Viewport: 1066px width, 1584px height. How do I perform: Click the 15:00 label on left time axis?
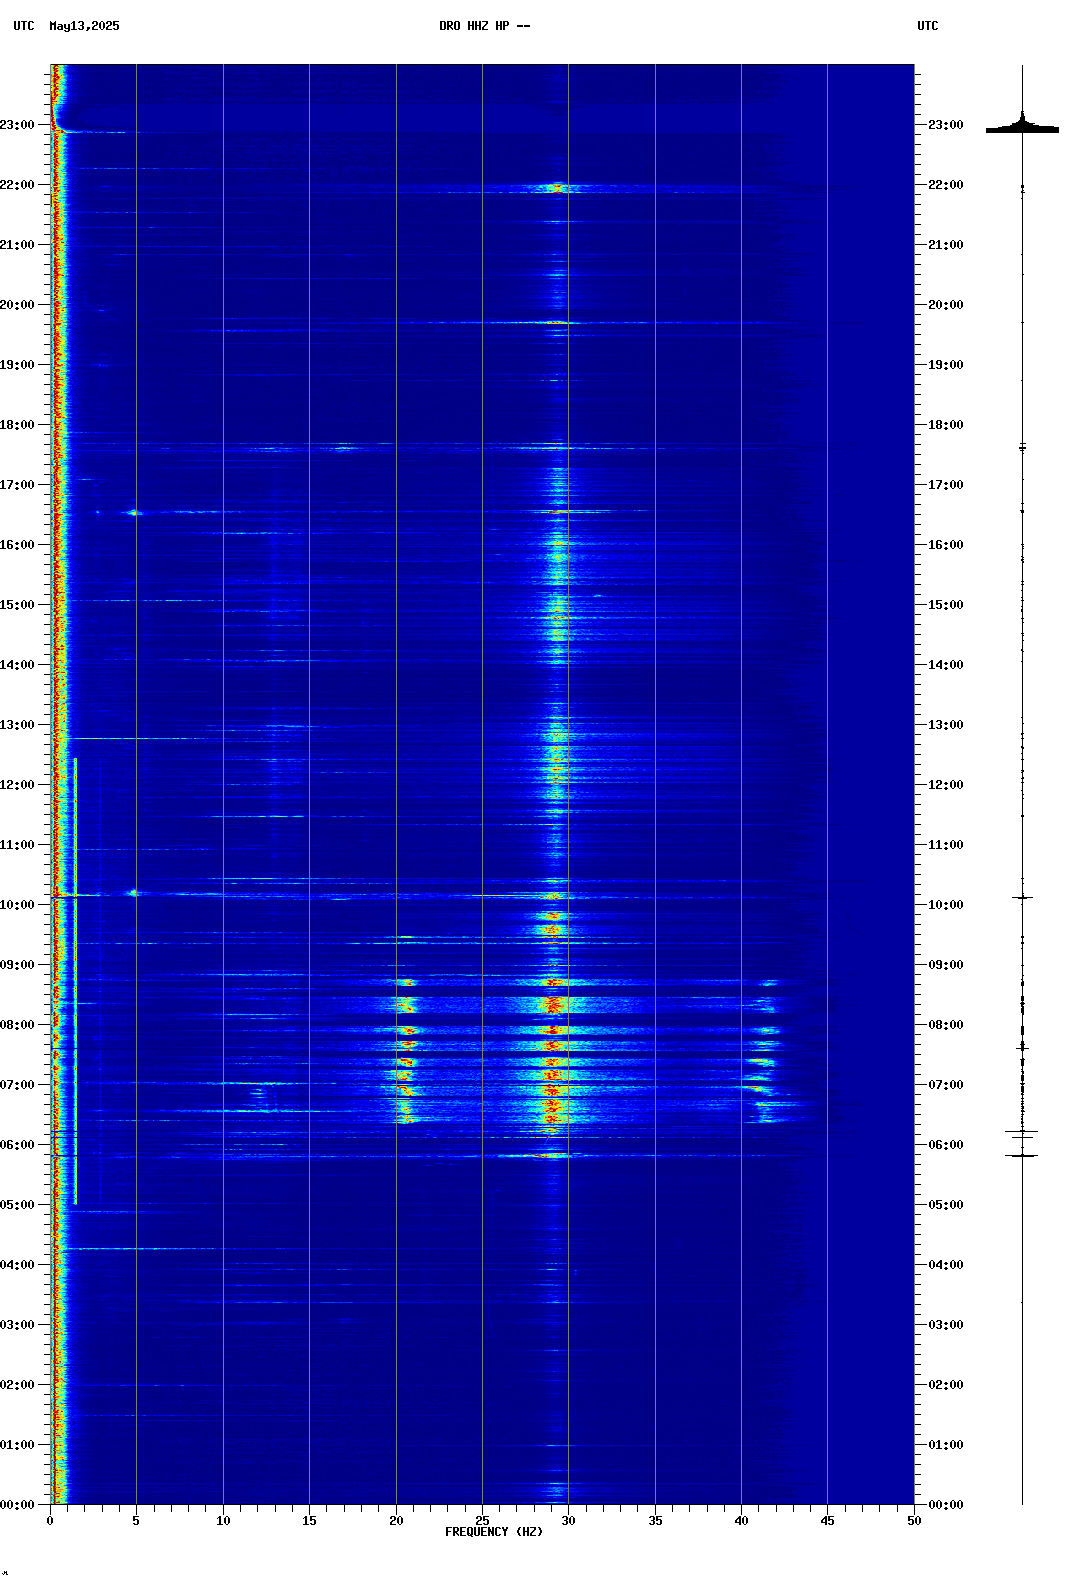[x=17, y=605]
